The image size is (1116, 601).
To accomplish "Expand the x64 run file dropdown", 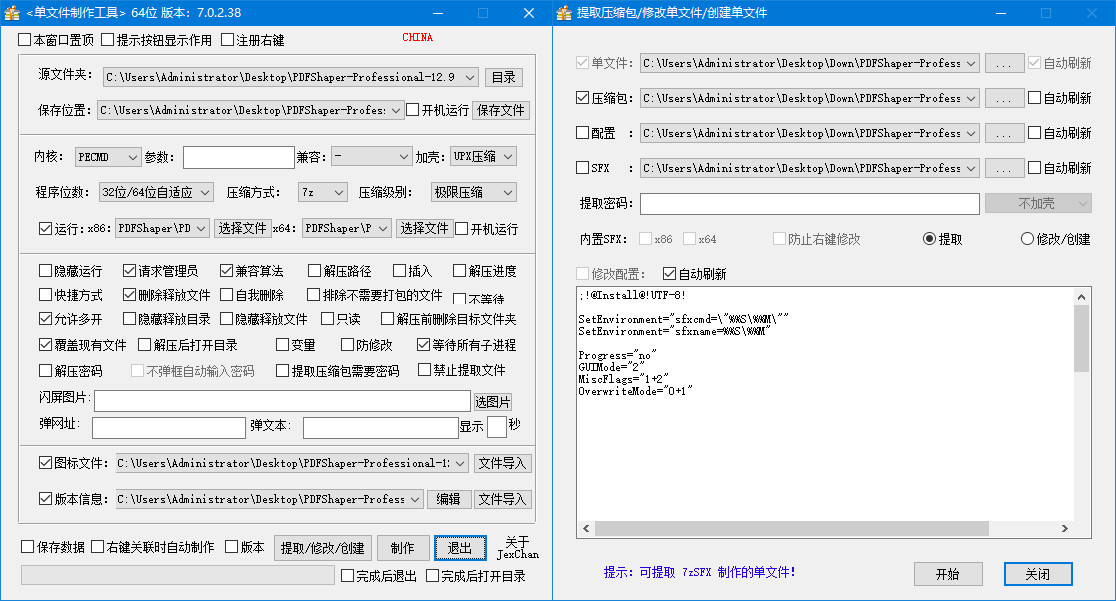I will 383,229.
